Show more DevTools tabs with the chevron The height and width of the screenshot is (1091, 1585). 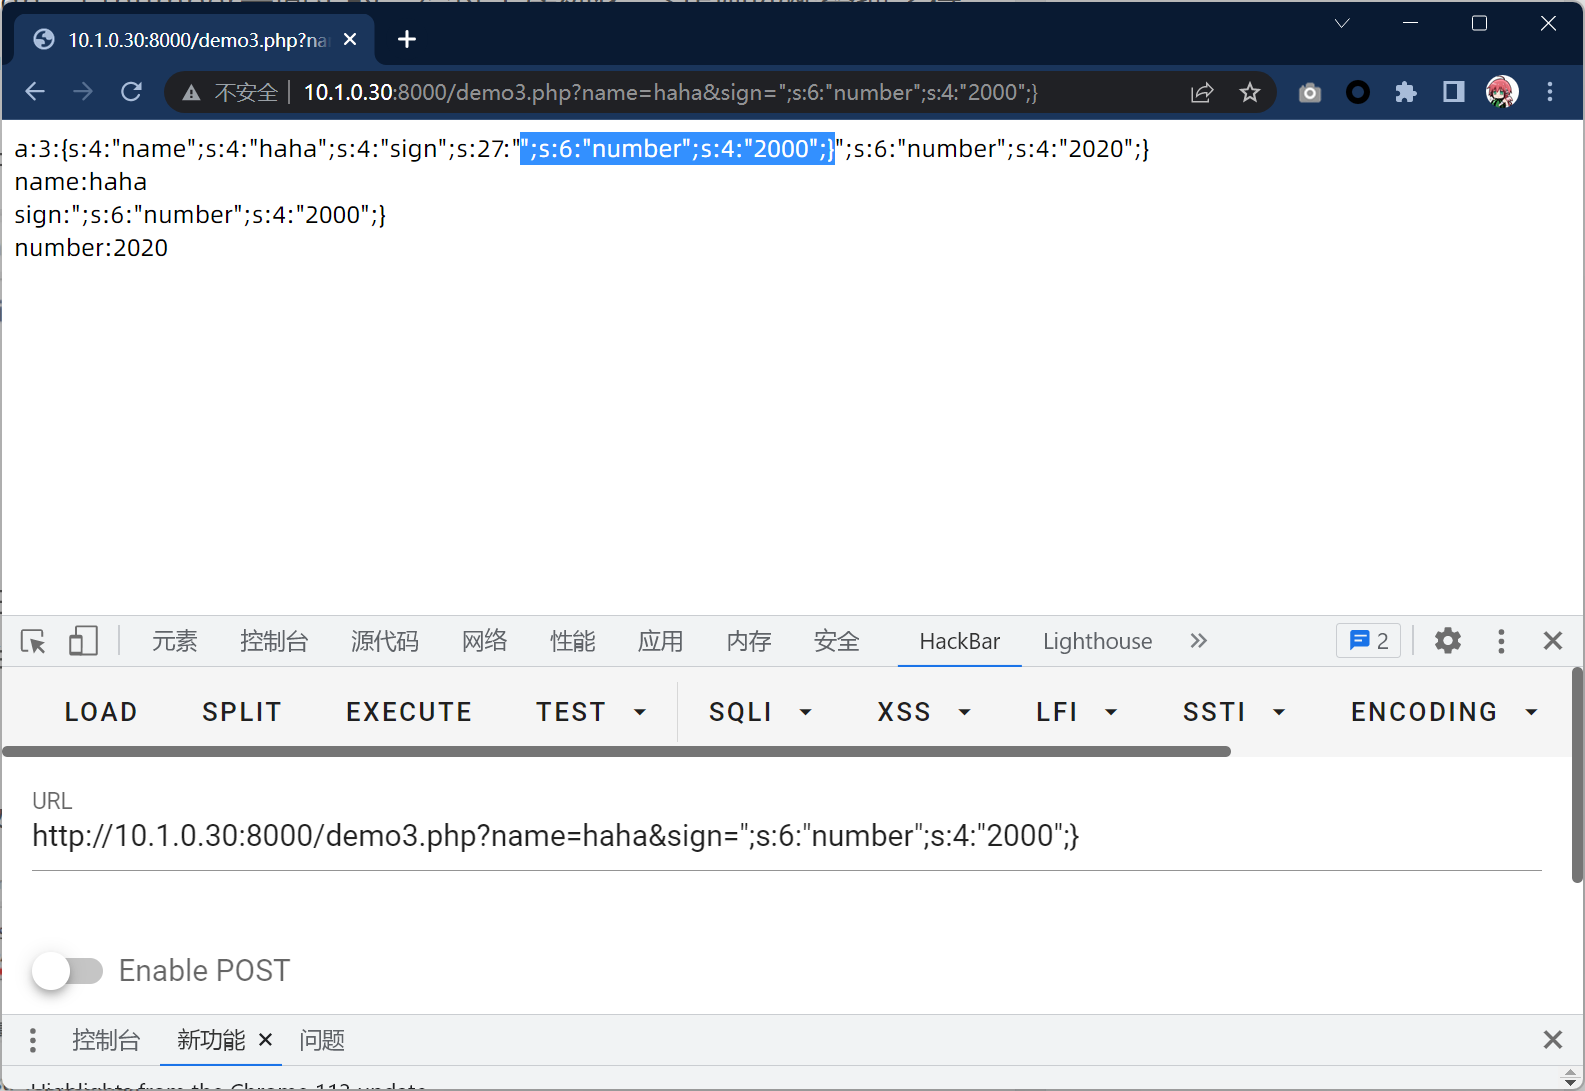1198,641
